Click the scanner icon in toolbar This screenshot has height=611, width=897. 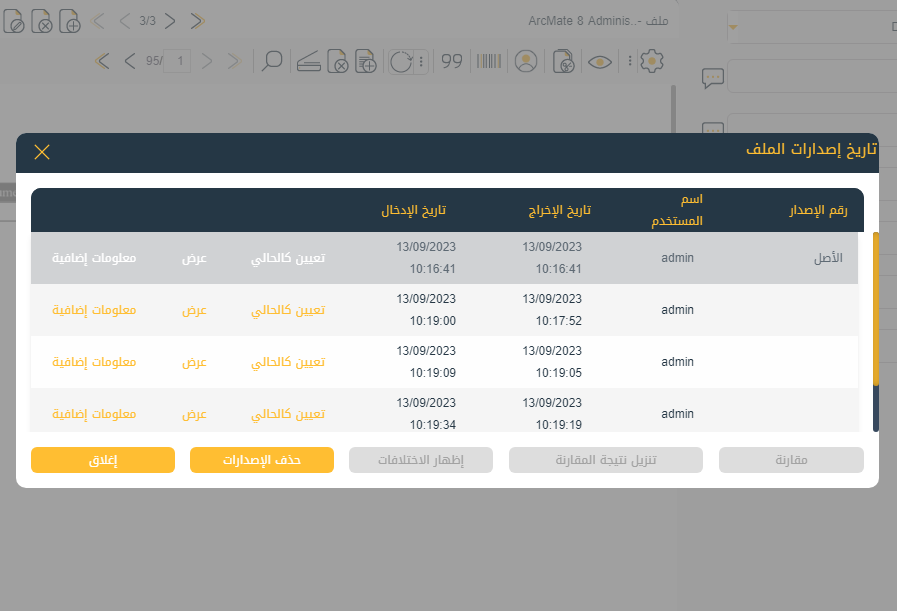[x=308, y=62]
